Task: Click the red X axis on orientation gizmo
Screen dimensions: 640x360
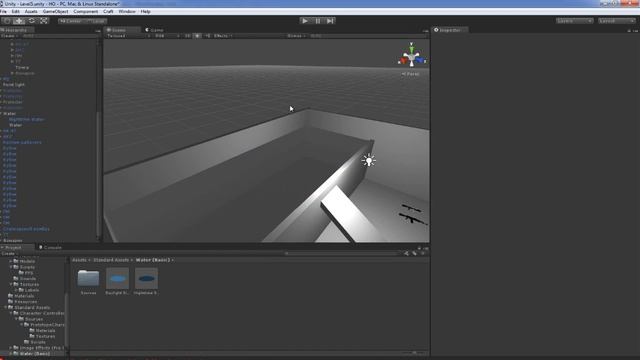Action: [x=404, y=61]
